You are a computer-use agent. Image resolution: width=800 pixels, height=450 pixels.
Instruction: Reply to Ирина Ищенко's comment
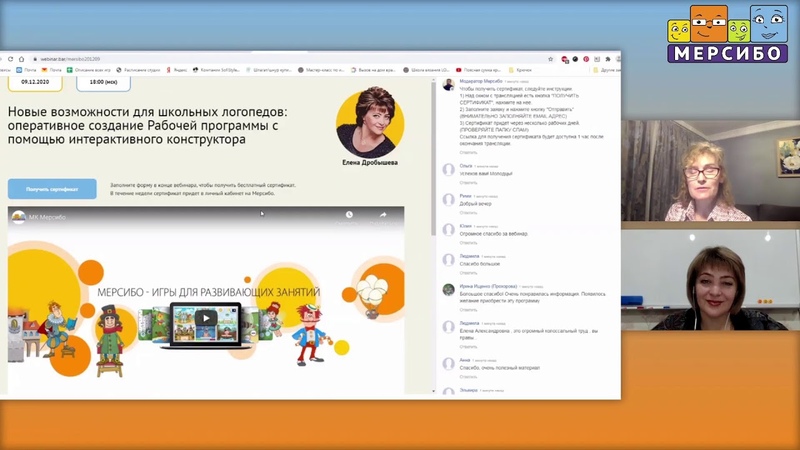[x=468, y=310]
